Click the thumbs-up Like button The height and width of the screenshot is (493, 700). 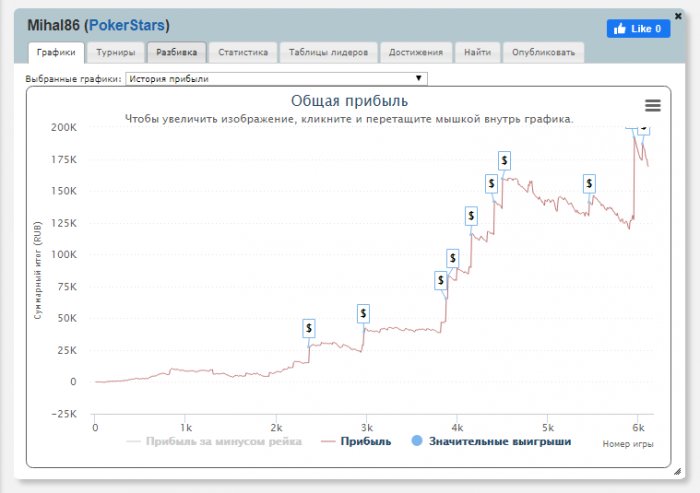pos(638,29)
